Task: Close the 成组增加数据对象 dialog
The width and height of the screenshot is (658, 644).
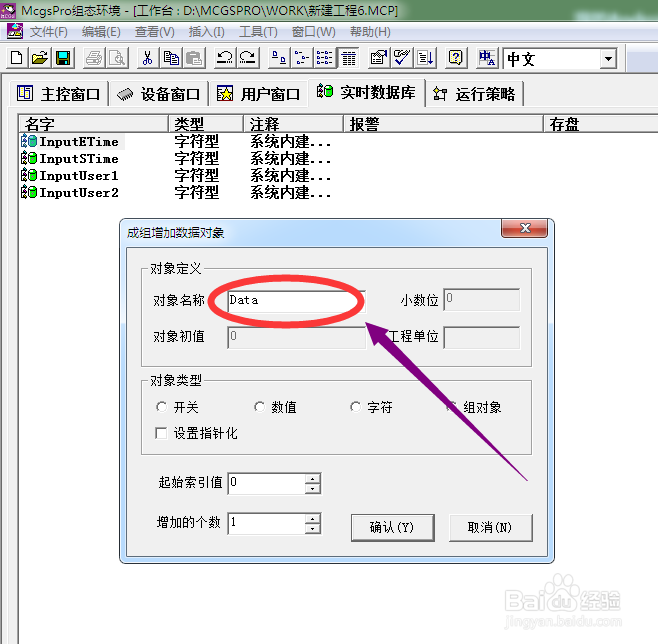Action: (525, 228)
